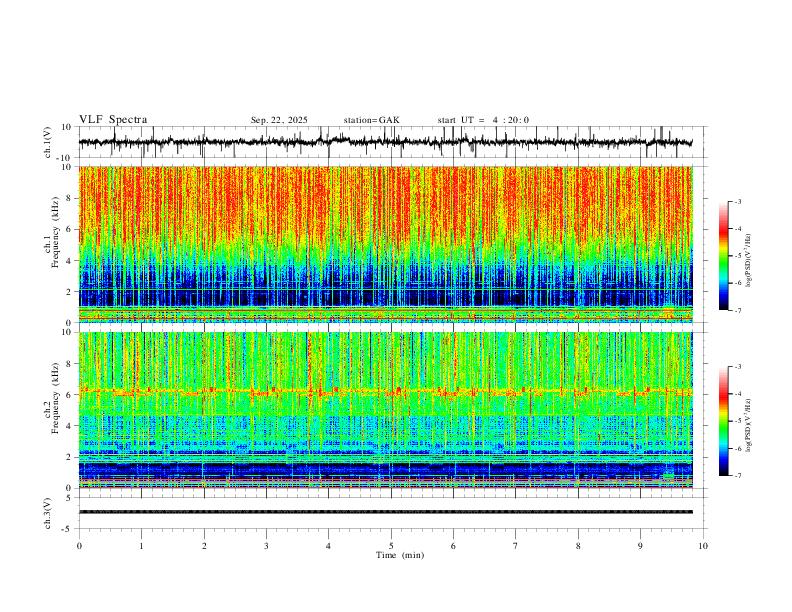Click the "ch.3(V)" axis label
This screenshot has height=612, width=792.
[x=48, y=513]
